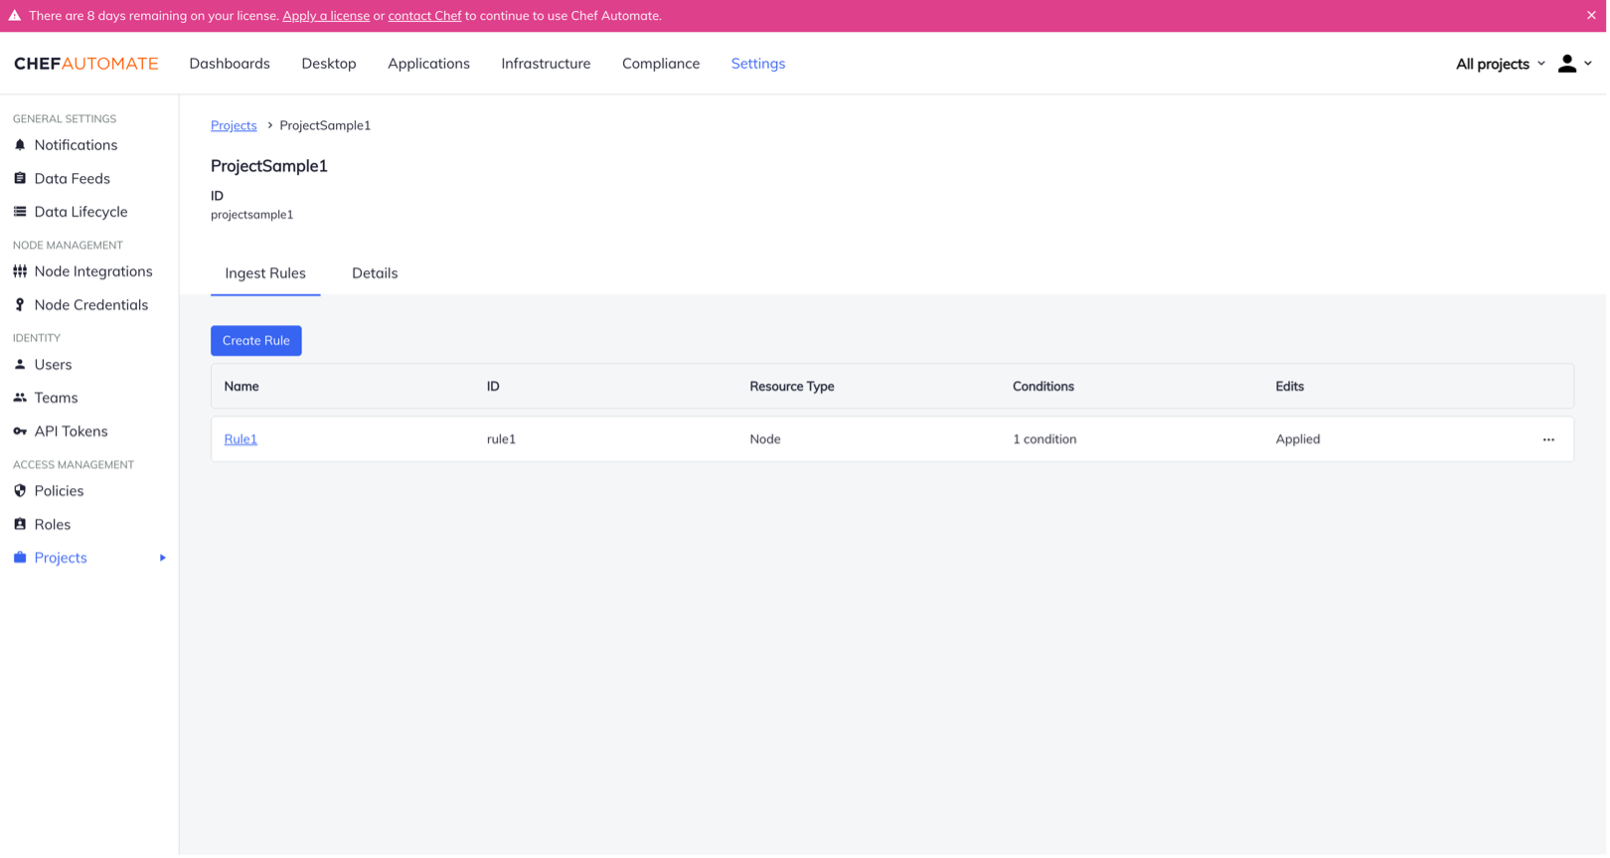The width and height of the screenshot is (1610, 858).
Task: Click the Notifications bell icon
Action: [x=20, y=145]
